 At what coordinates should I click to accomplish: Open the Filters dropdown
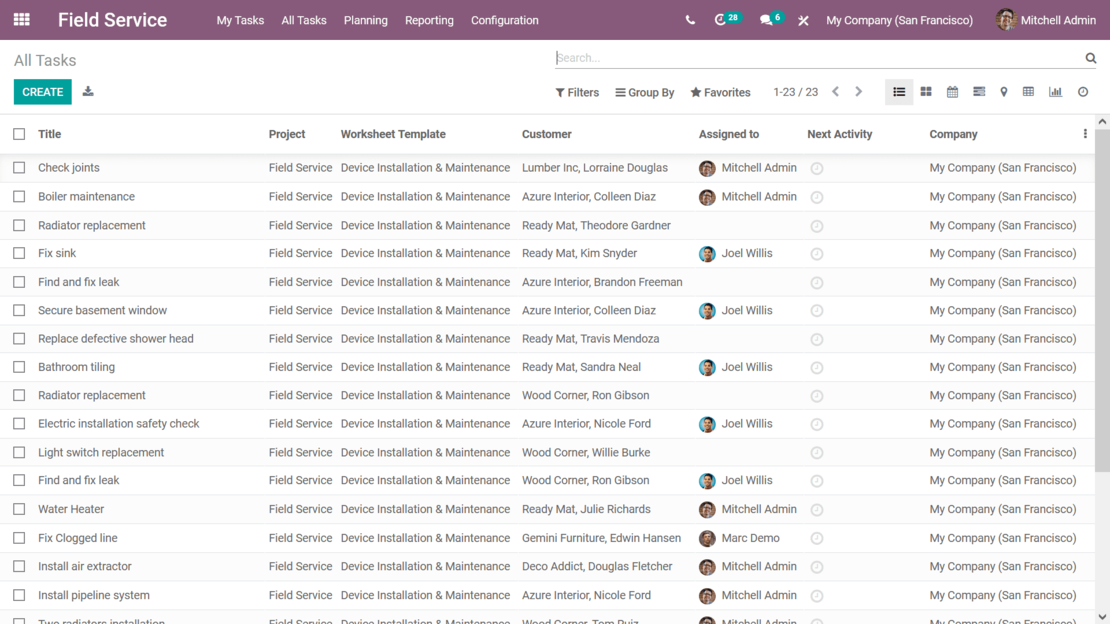[577, 92]
